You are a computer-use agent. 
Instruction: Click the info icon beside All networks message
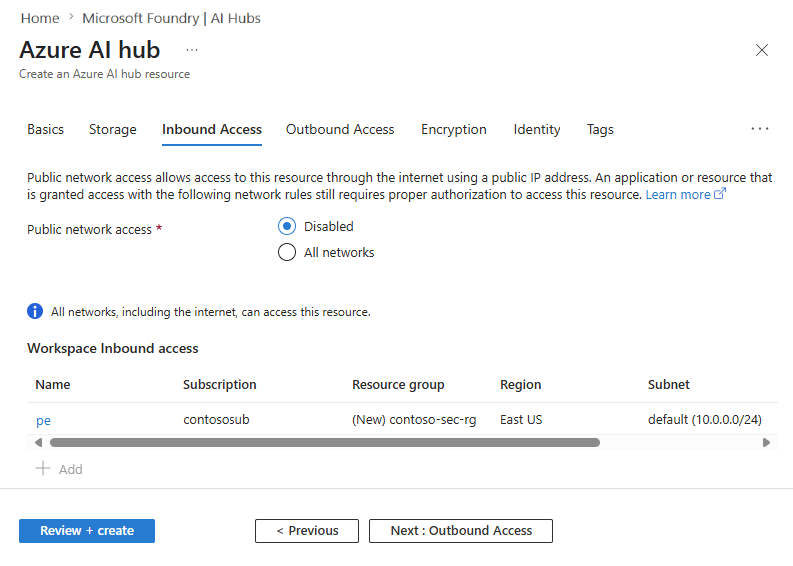point(35,311)
